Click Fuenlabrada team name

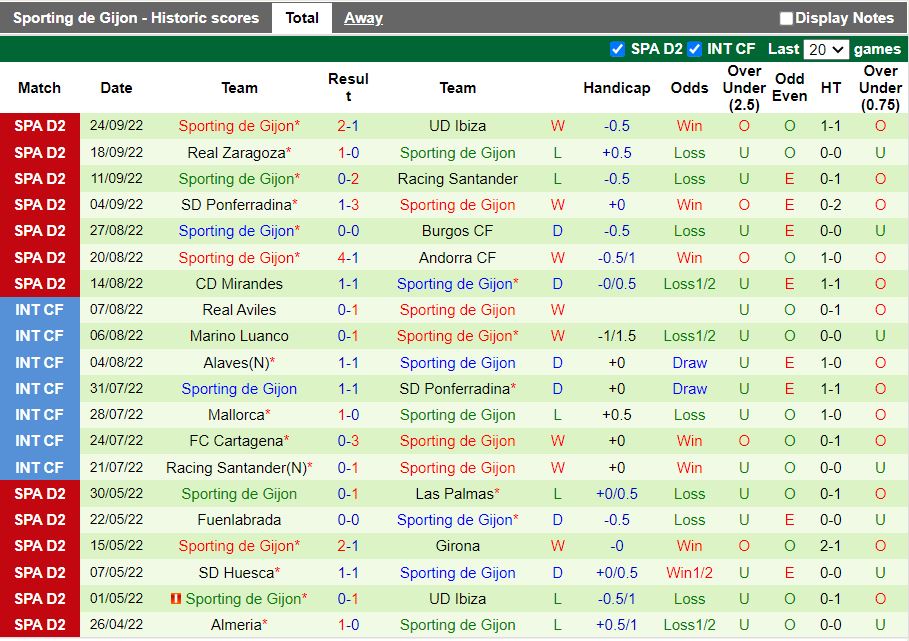click(239, 520)
